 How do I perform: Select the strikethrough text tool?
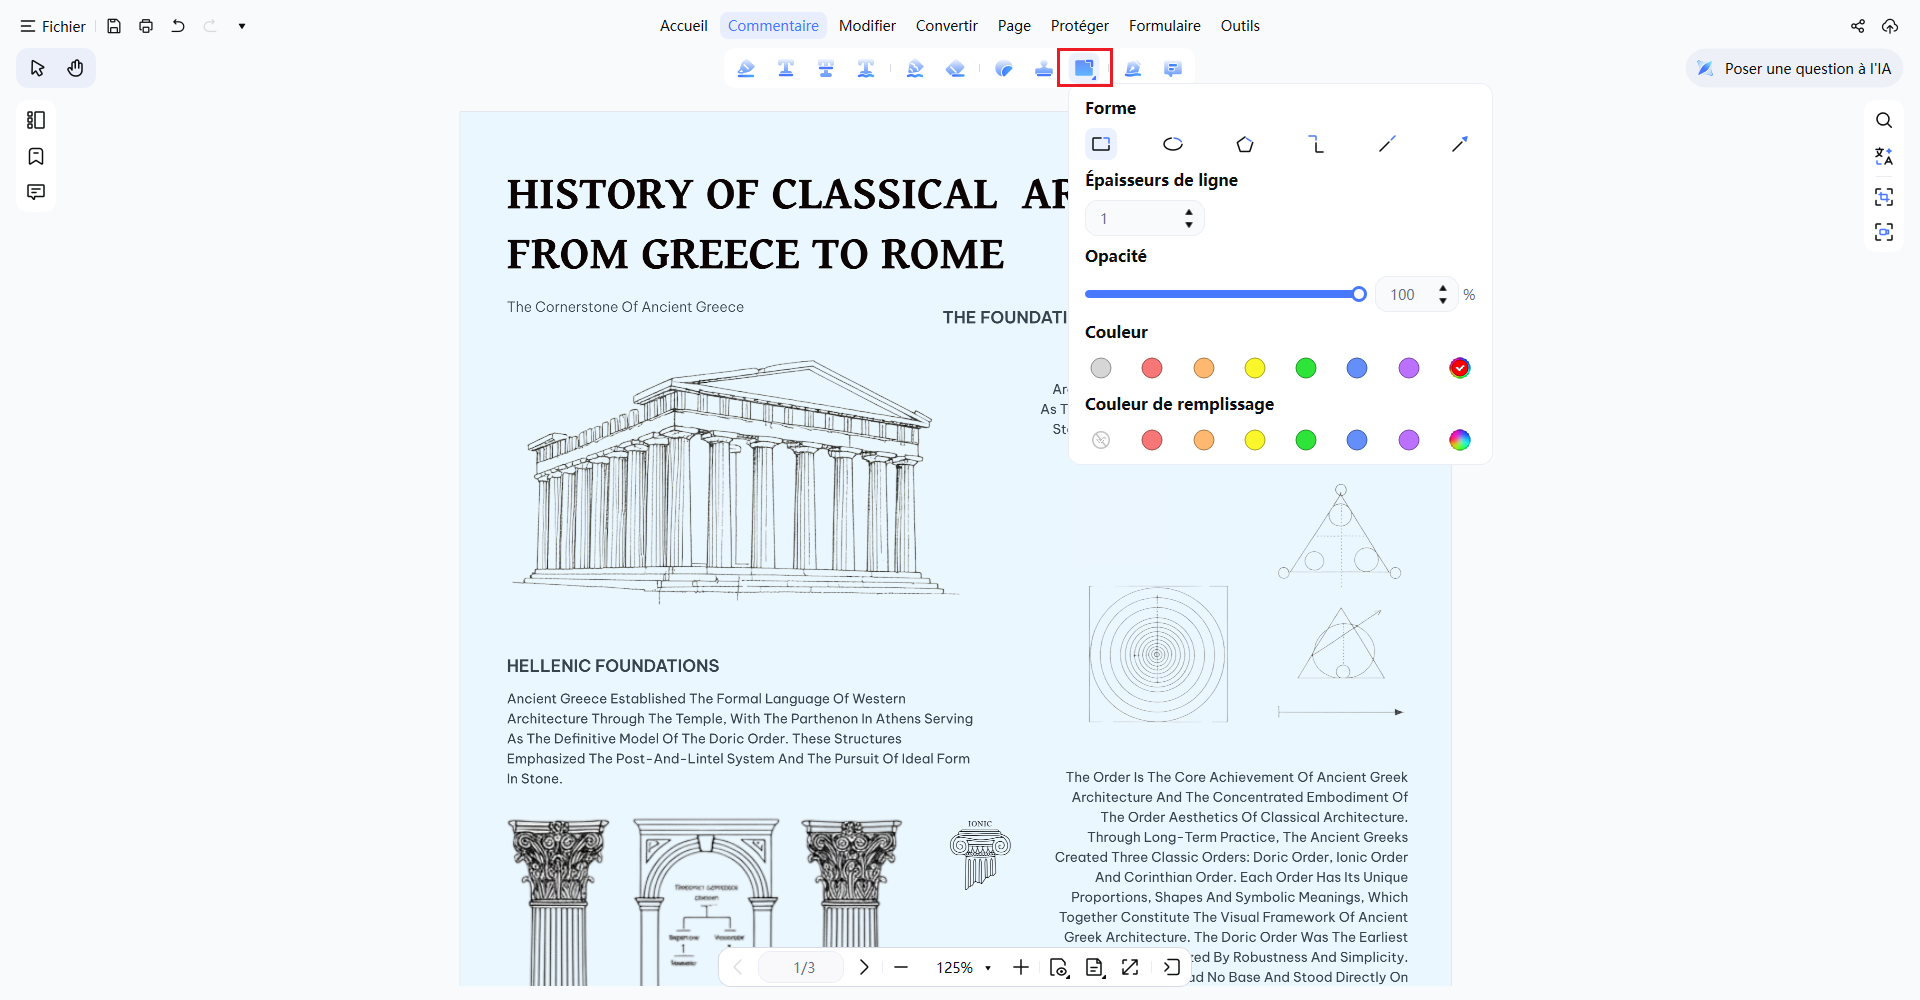[x=826, y=68]
